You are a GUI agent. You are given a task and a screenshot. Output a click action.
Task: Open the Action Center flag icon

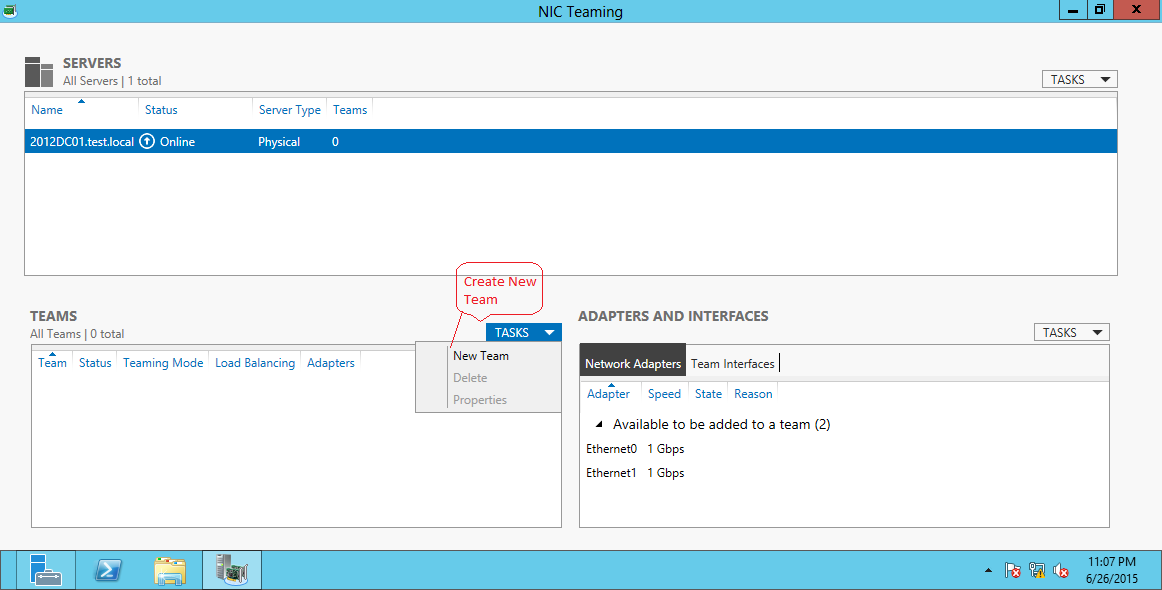point(1013,570)
